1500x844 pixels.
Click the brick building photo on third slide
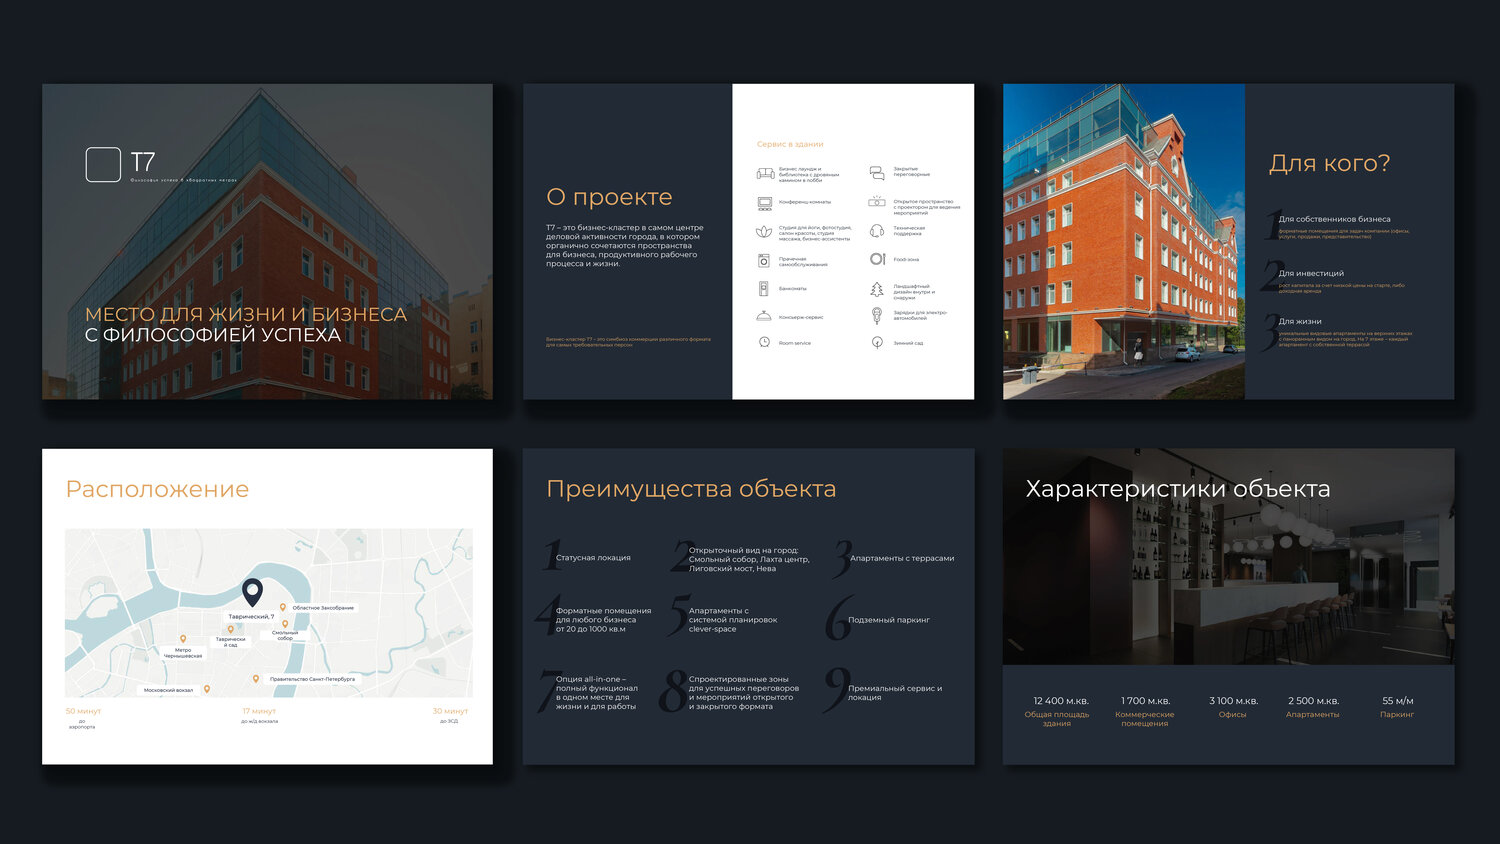point(1124,241)
